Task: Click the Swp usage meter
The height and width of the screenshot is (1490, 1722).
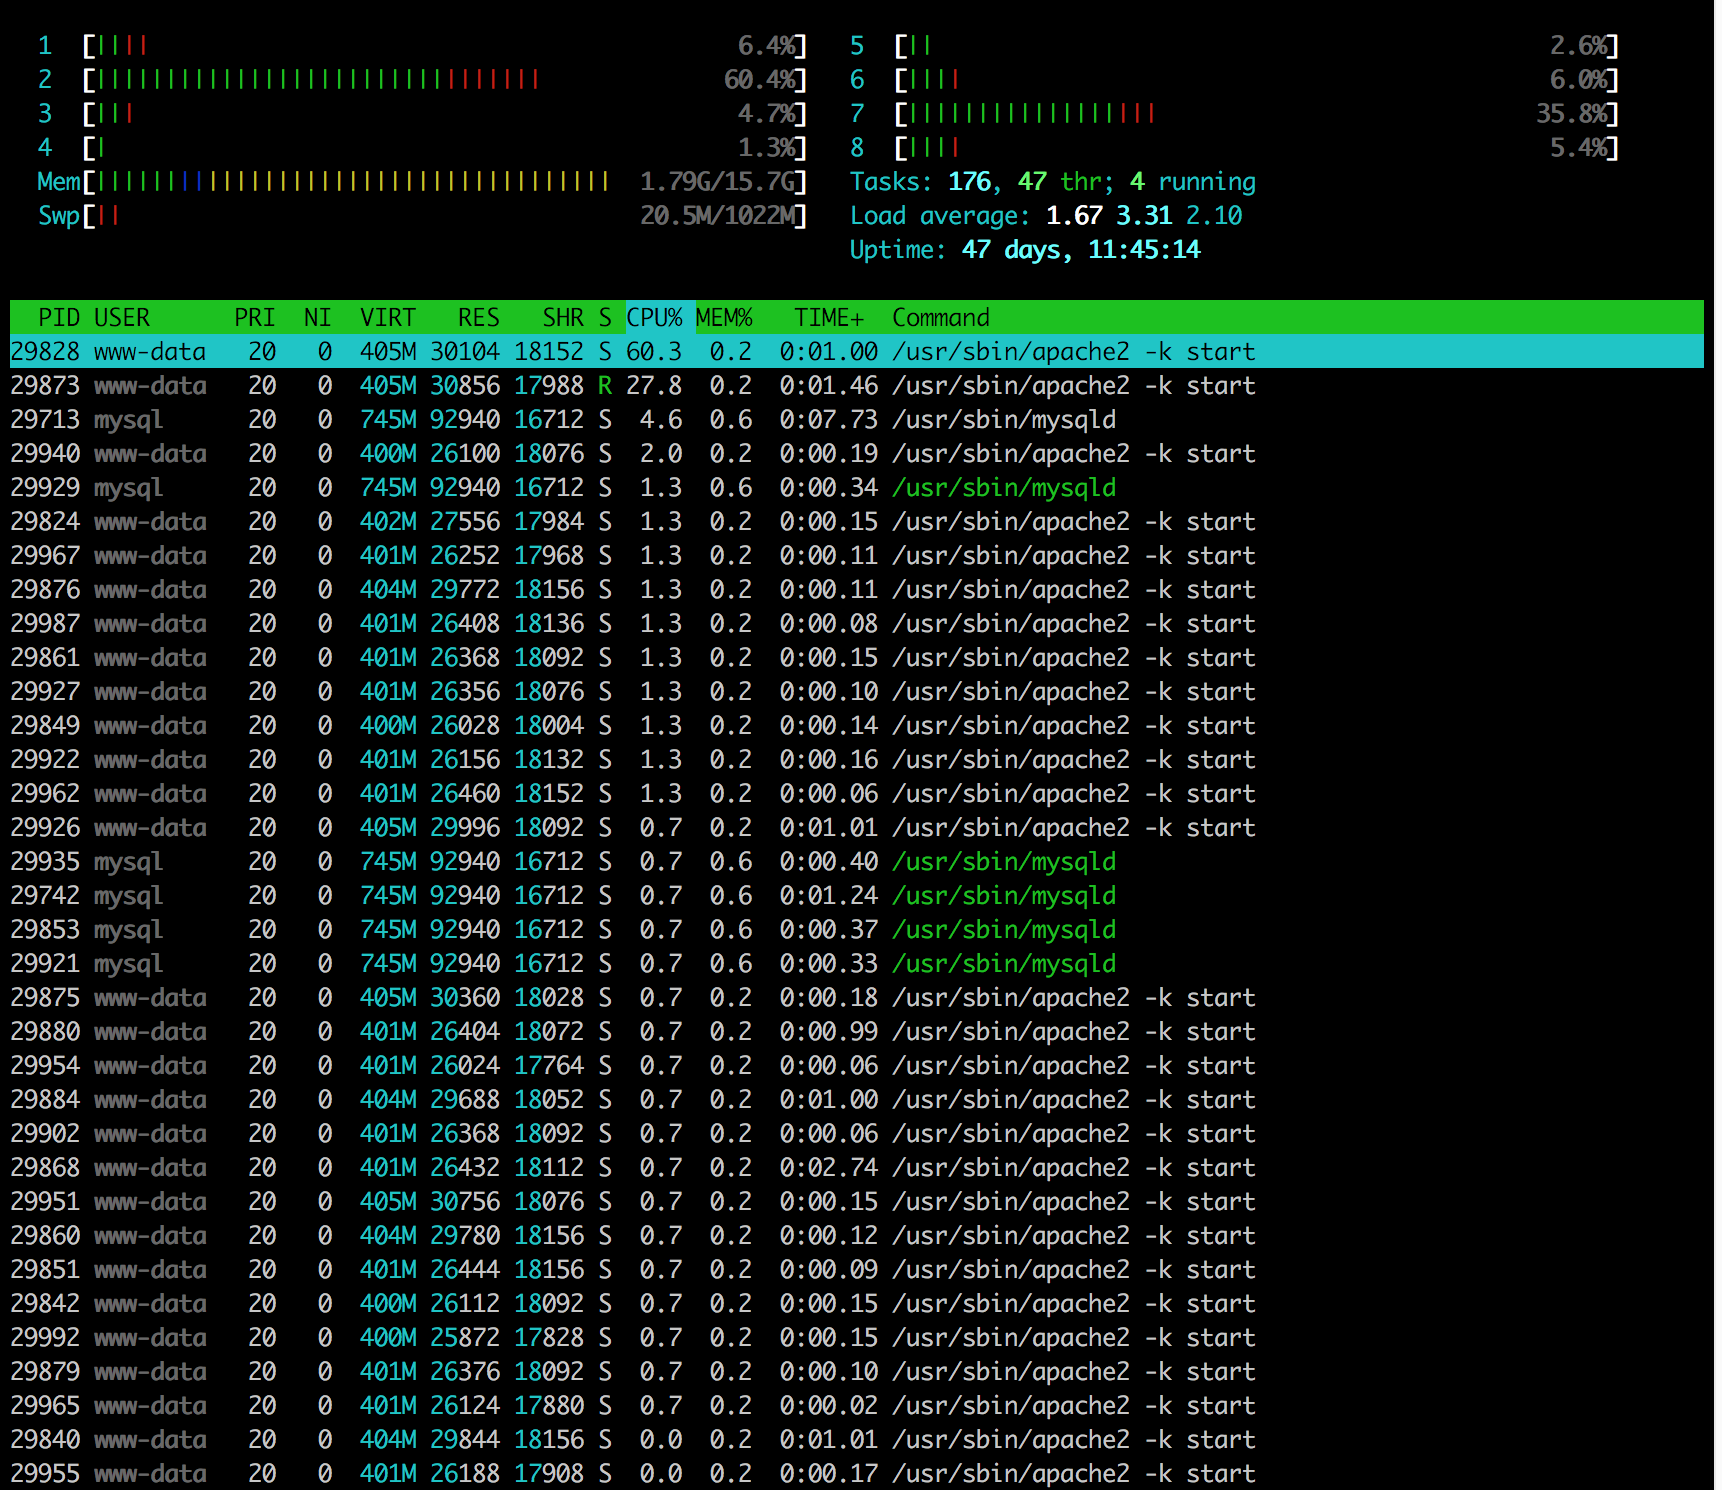Action: (422, 216)
